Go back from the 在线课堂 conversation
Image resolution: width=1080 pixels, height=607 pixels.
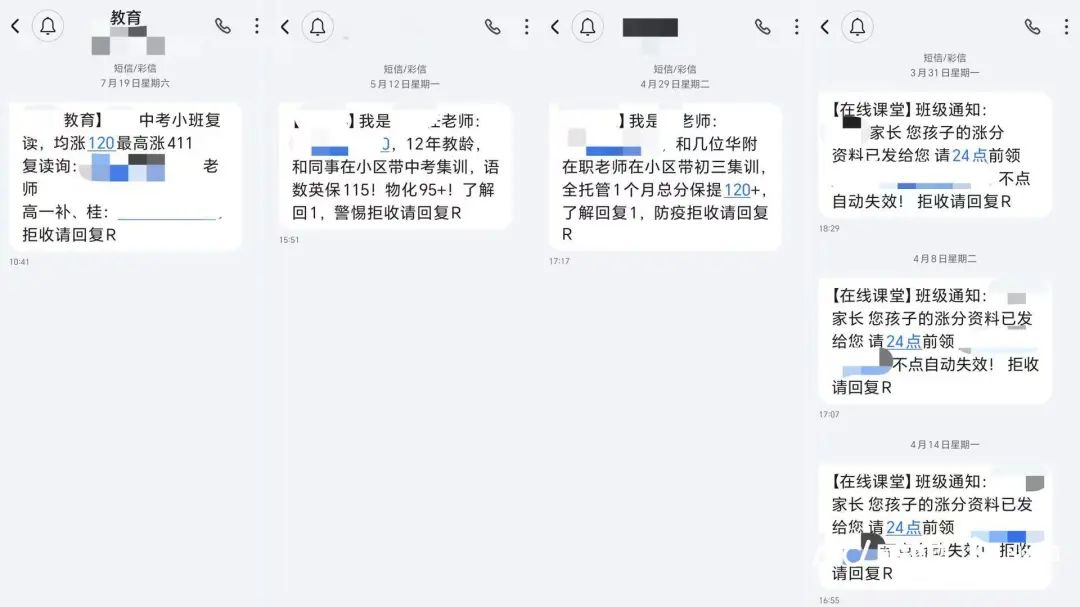click(x=825, y=27)
